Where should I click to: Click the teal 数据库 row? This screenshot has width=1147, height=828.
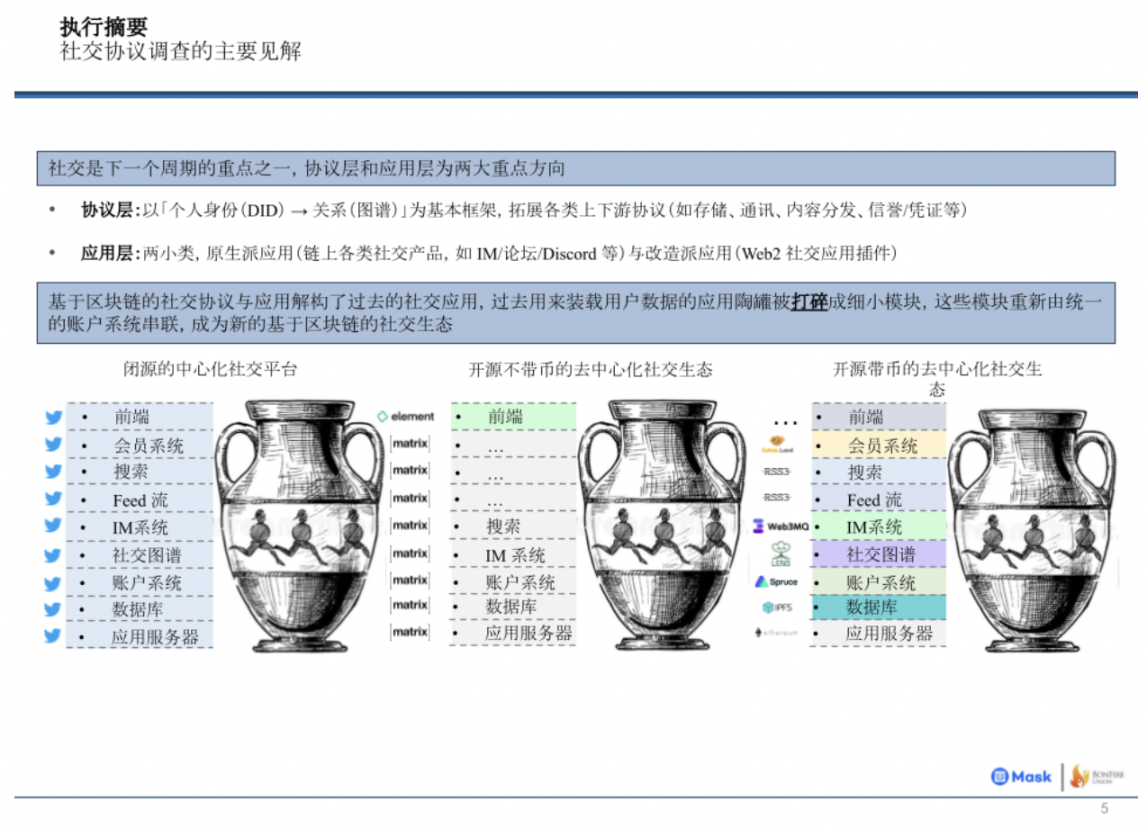point(879,606)
